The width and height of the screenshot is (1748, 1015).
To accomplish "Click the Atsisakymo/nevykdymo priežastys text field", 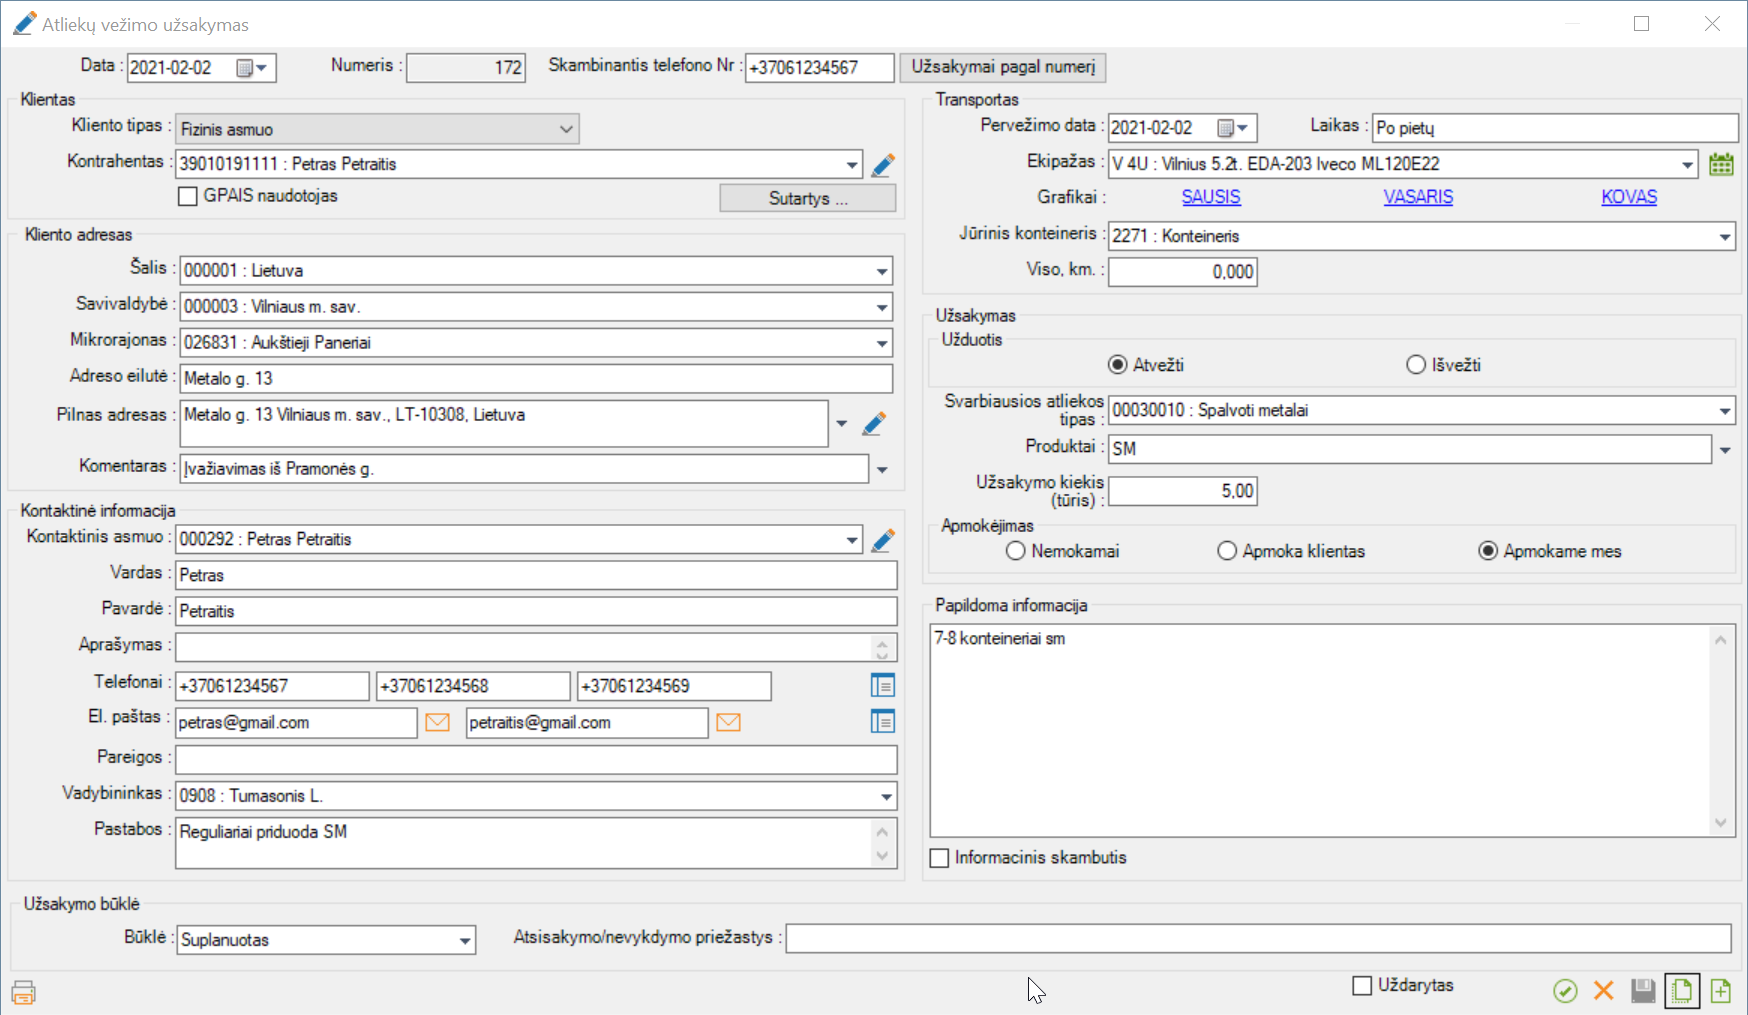I will (x=1257, y=939).
